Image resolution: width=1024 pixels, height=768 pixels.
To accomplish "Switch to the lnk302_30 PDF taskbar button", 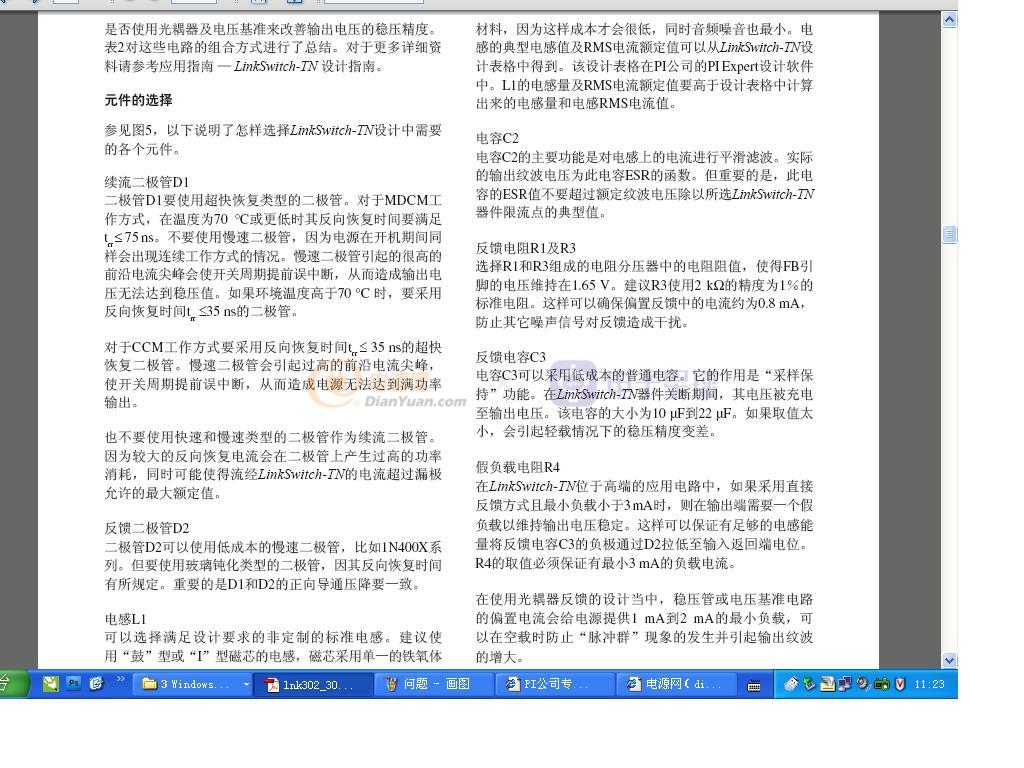I will [312, 684].
